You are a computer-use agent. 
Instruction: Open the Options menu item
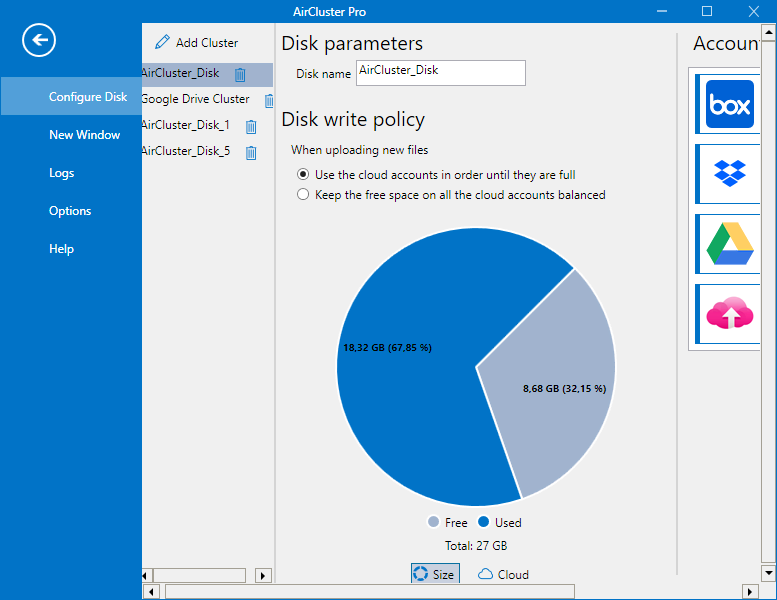click(70, 211)
